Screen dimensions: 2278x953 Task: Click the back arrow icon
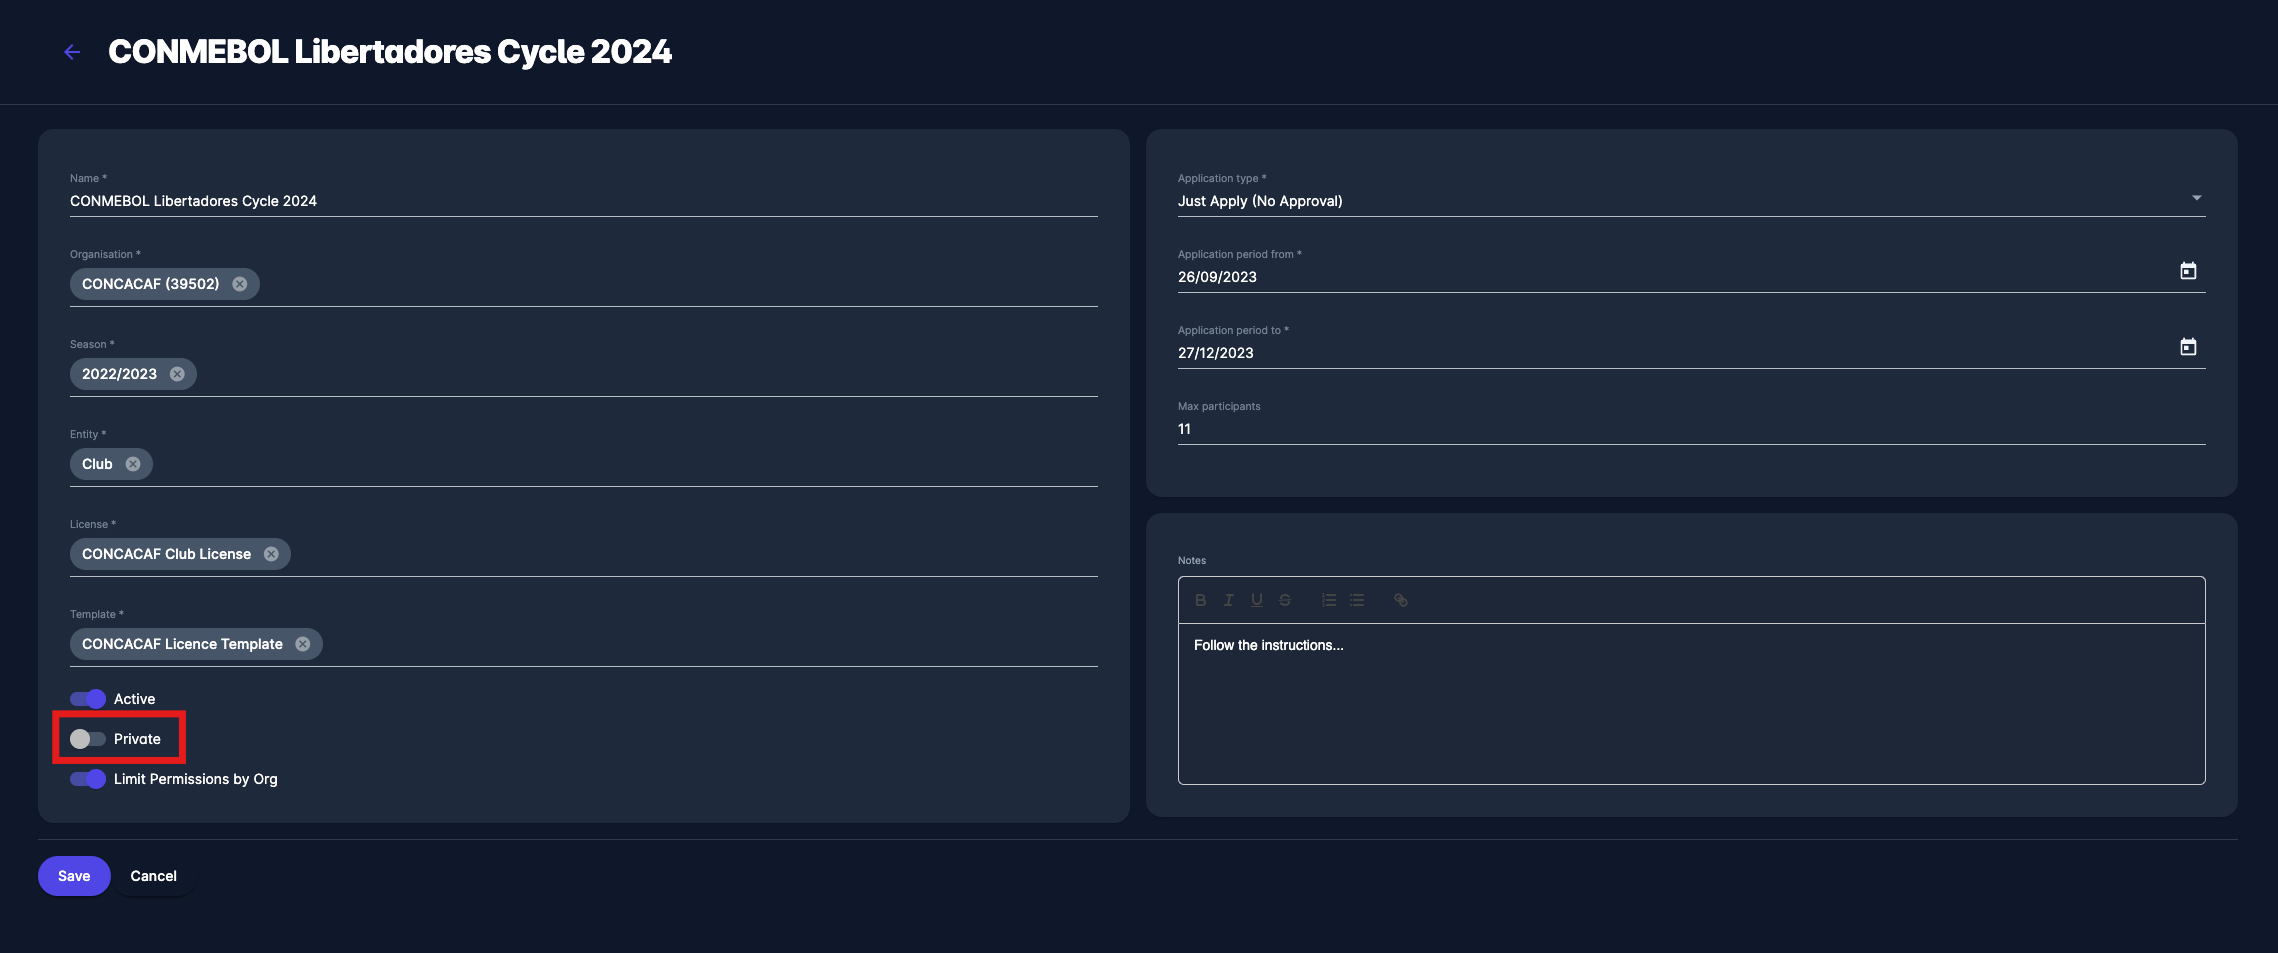[x=72, y=52]
